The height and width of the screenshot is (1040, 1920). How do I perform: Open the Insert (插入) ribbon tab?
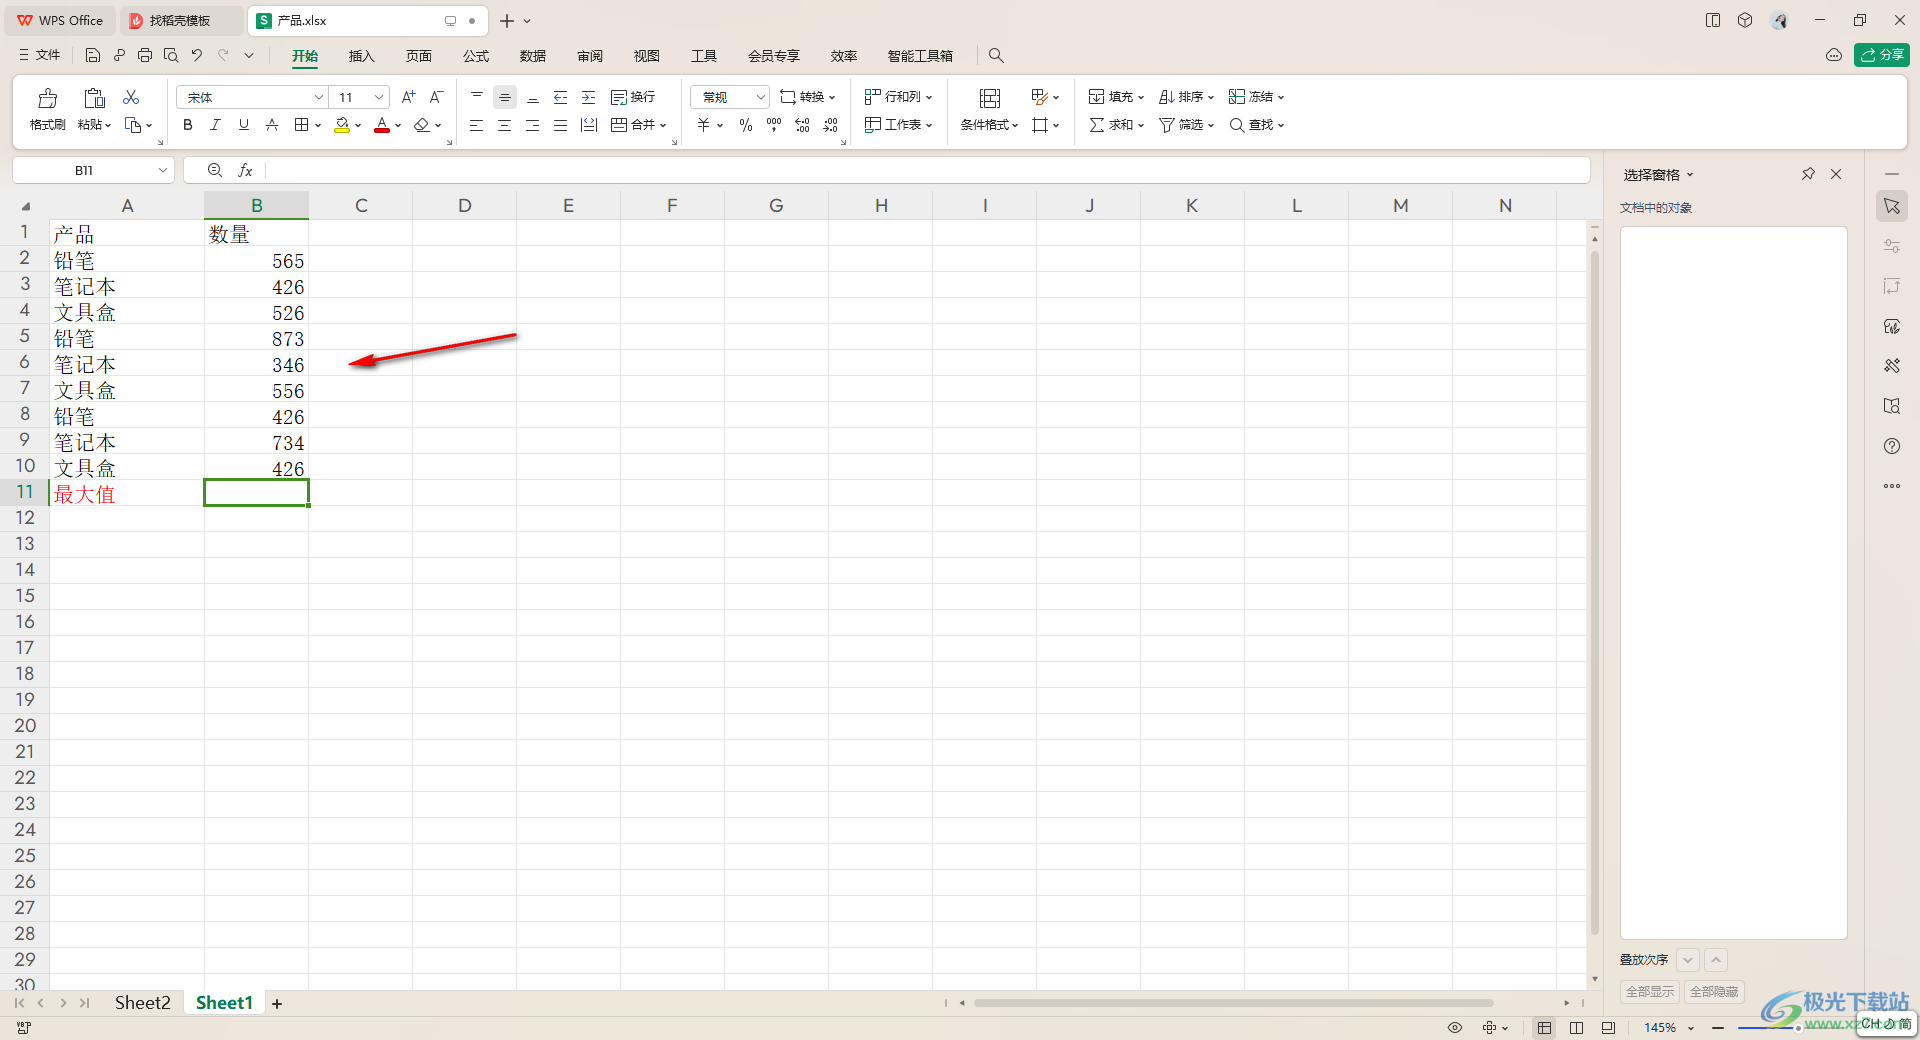click(x=361, y=56)
